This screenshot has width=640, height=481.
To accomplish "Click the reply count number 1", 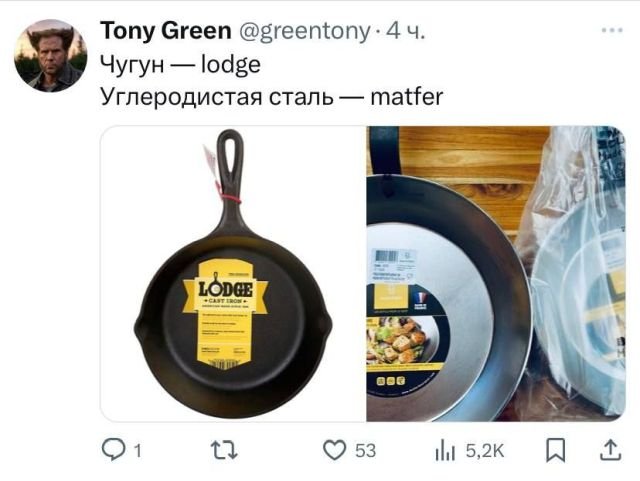I will 138,451.
